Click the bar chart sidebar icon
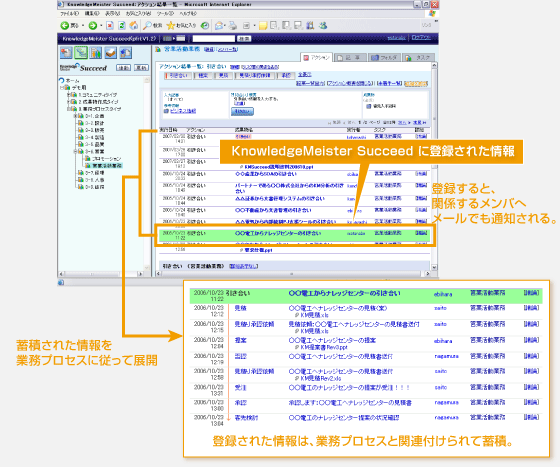Image resolution: width=560 pixels, height=467 pixels. [96, 52]
